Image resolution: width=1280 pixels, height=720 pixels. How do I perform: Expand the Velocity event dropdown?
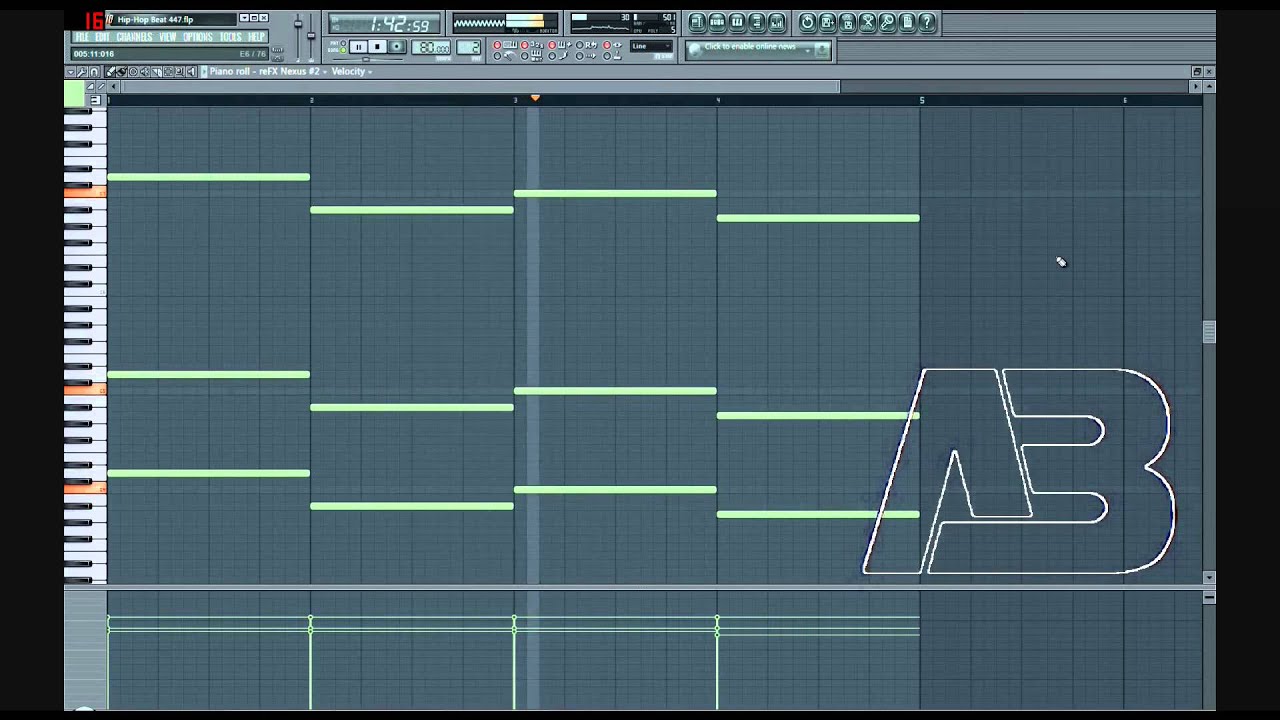[369, 72]
